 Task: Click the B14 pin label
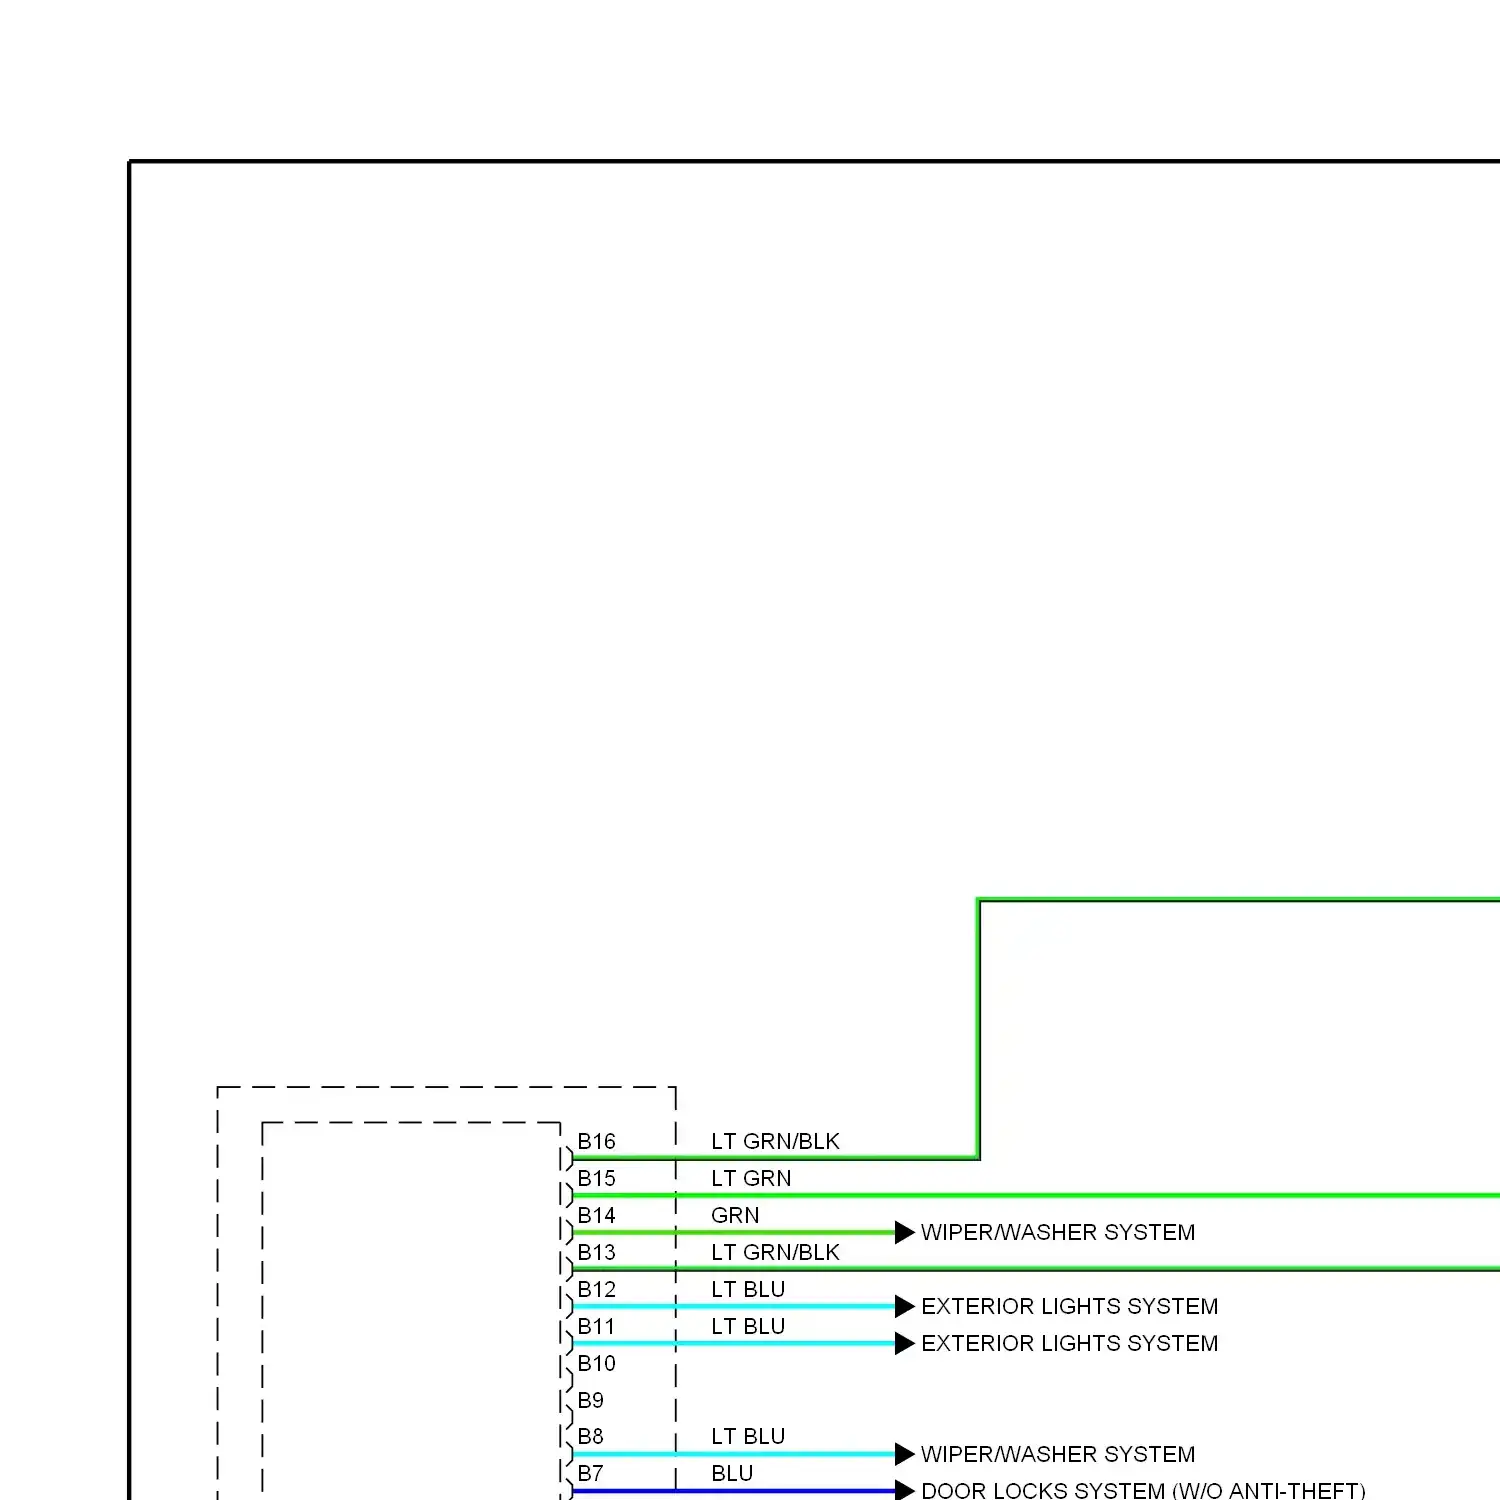coord(596,1215)
